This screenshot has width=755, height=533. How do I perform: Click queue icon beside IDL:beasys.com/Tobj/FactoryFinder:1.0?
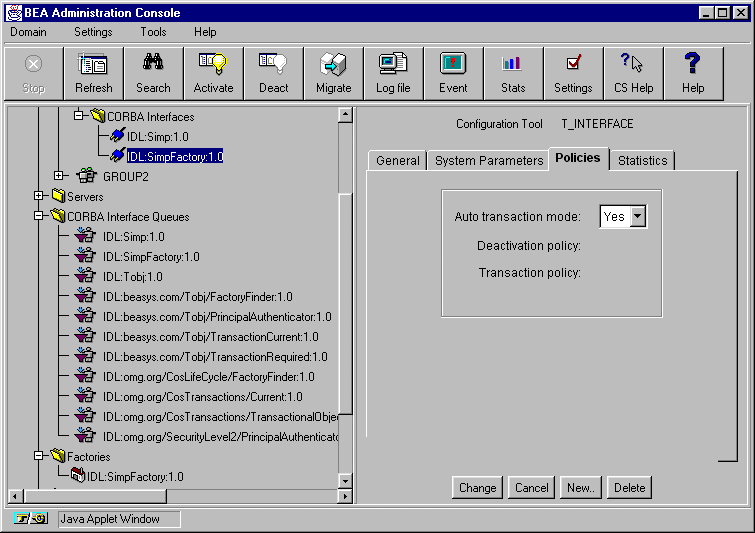85,296
